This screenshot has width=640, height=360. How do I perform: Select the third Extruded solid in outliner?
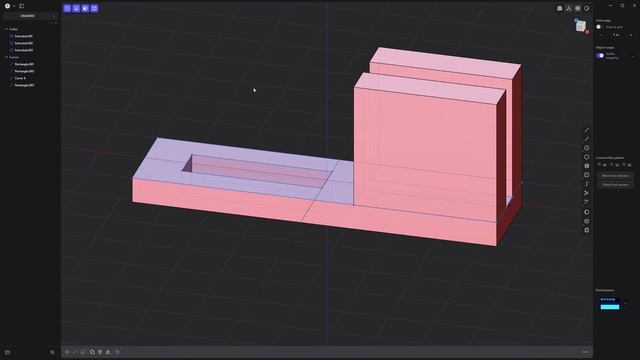tap(24, 50)
